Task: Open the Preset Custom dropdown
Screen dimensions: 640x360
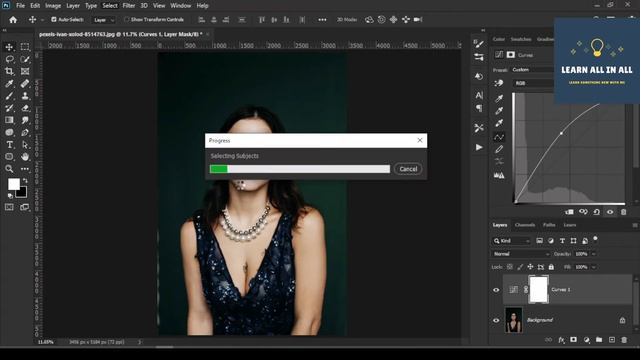Action: click(x=532, y=70)
